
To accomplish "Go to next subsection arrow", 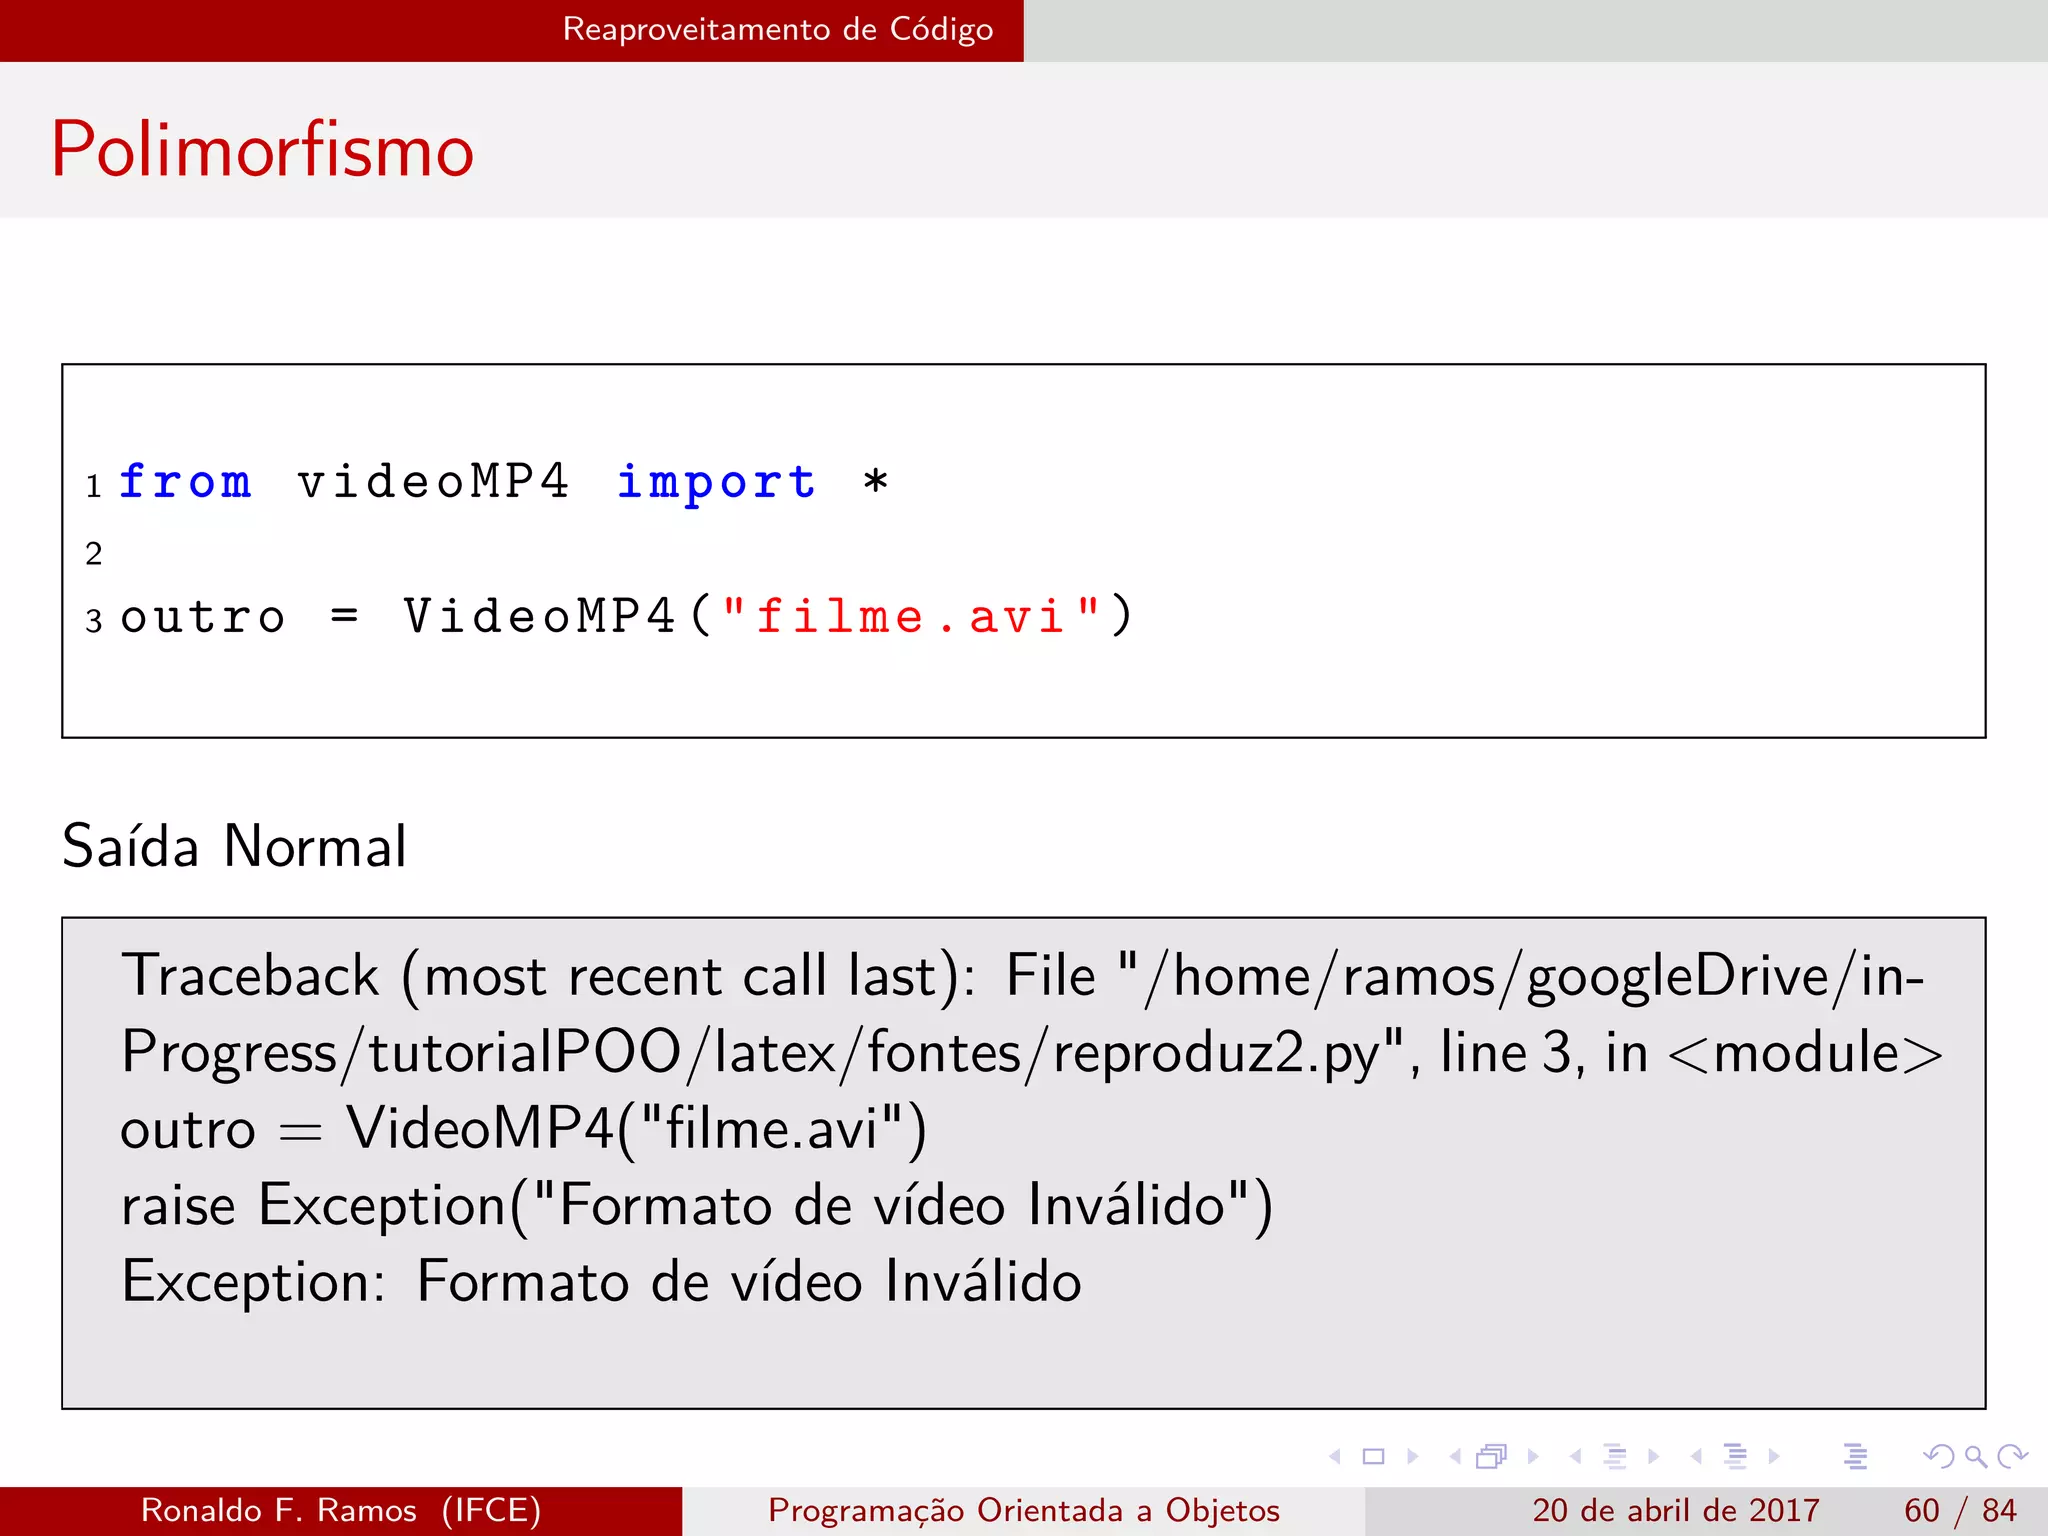I will [1653, 1457].
